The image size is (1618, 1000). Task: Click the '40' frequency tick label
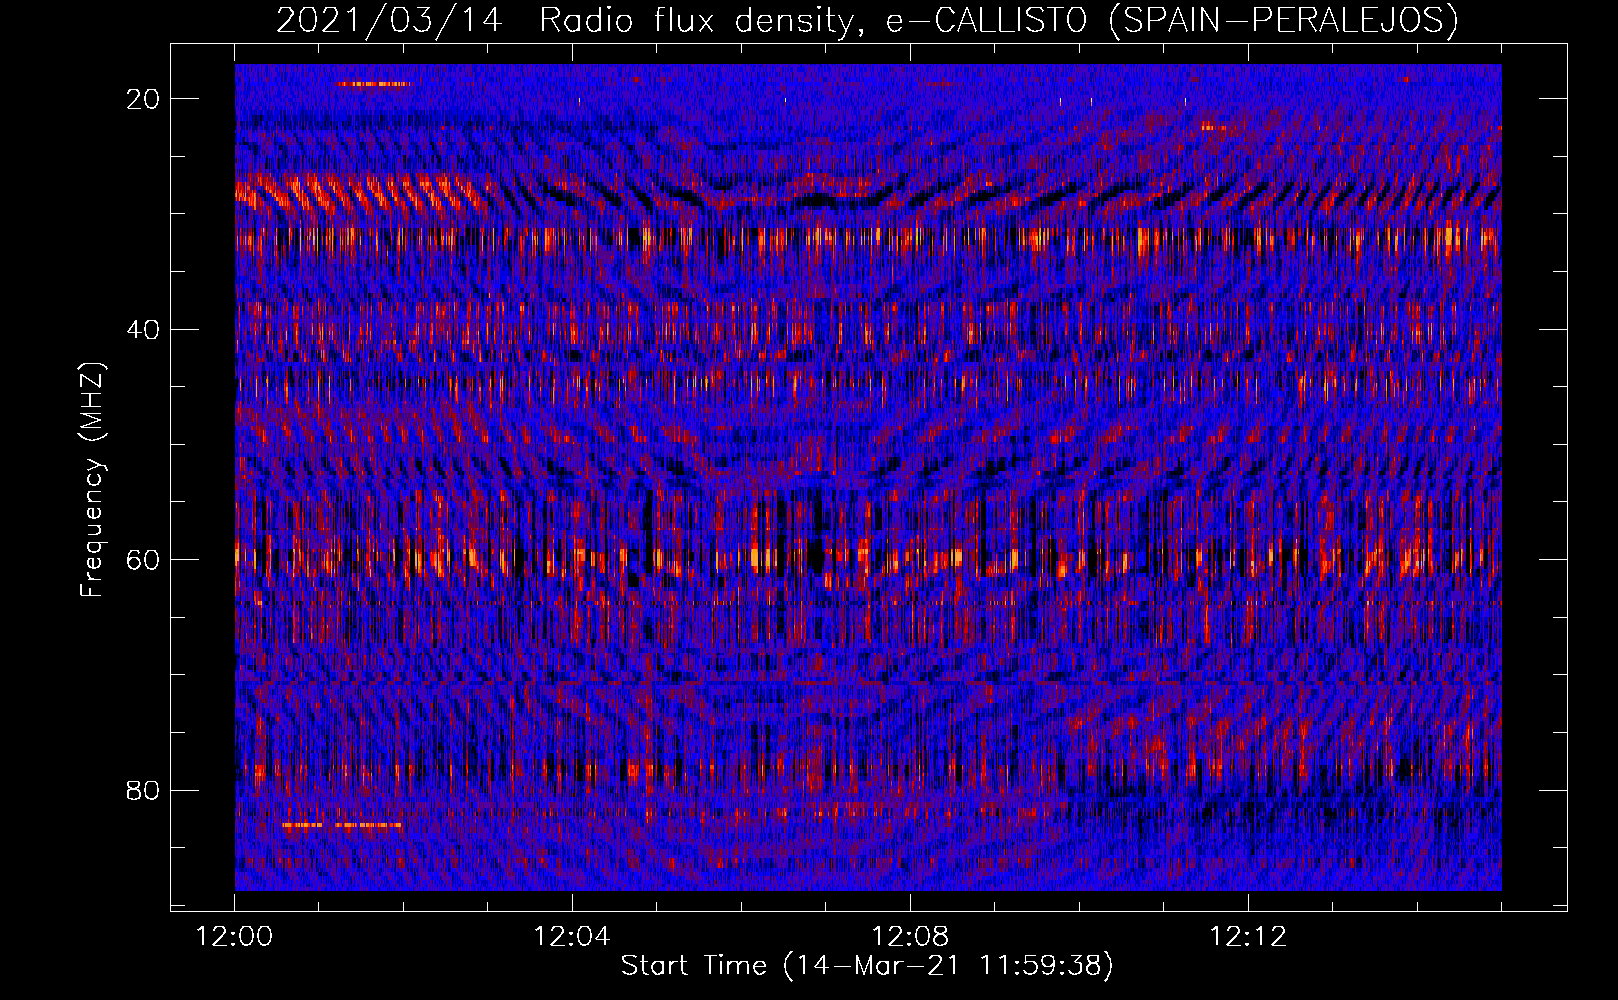143,329
